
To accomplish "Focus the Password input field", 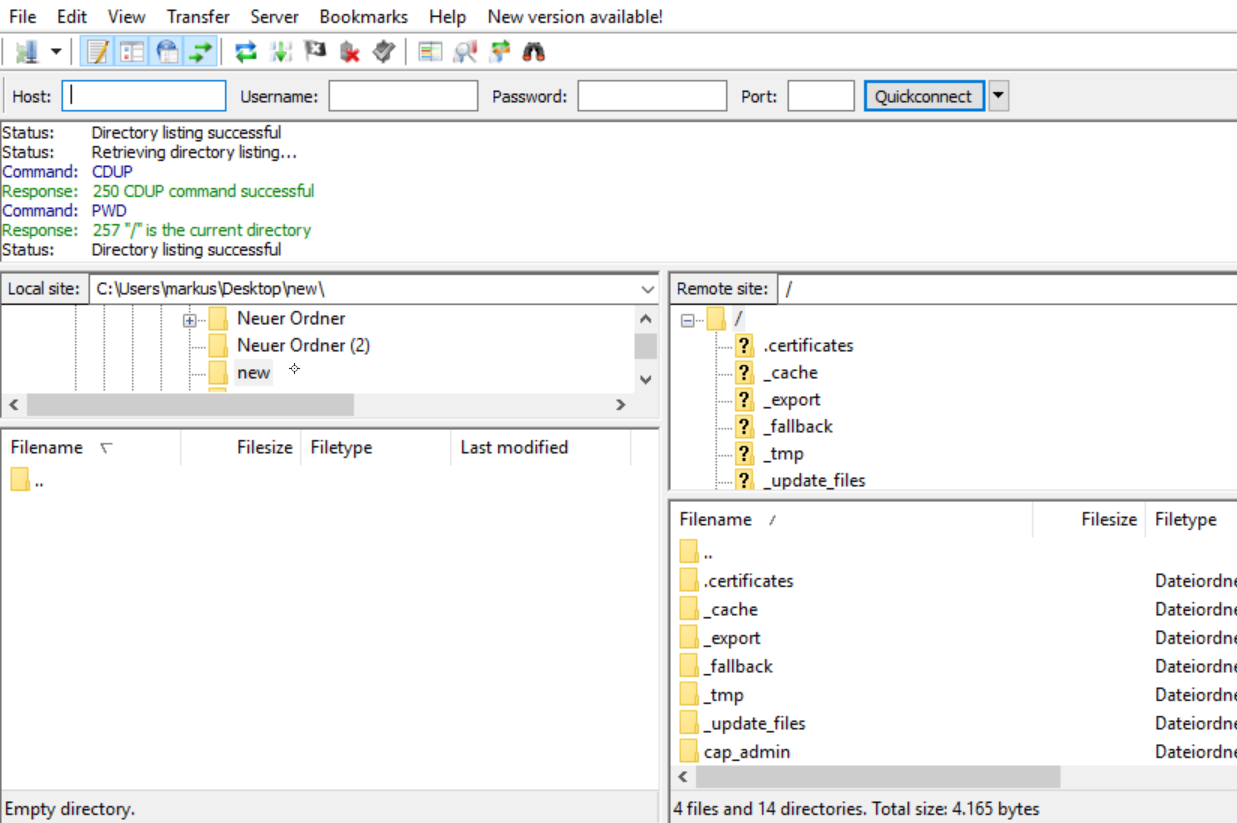I will (652, 96).
